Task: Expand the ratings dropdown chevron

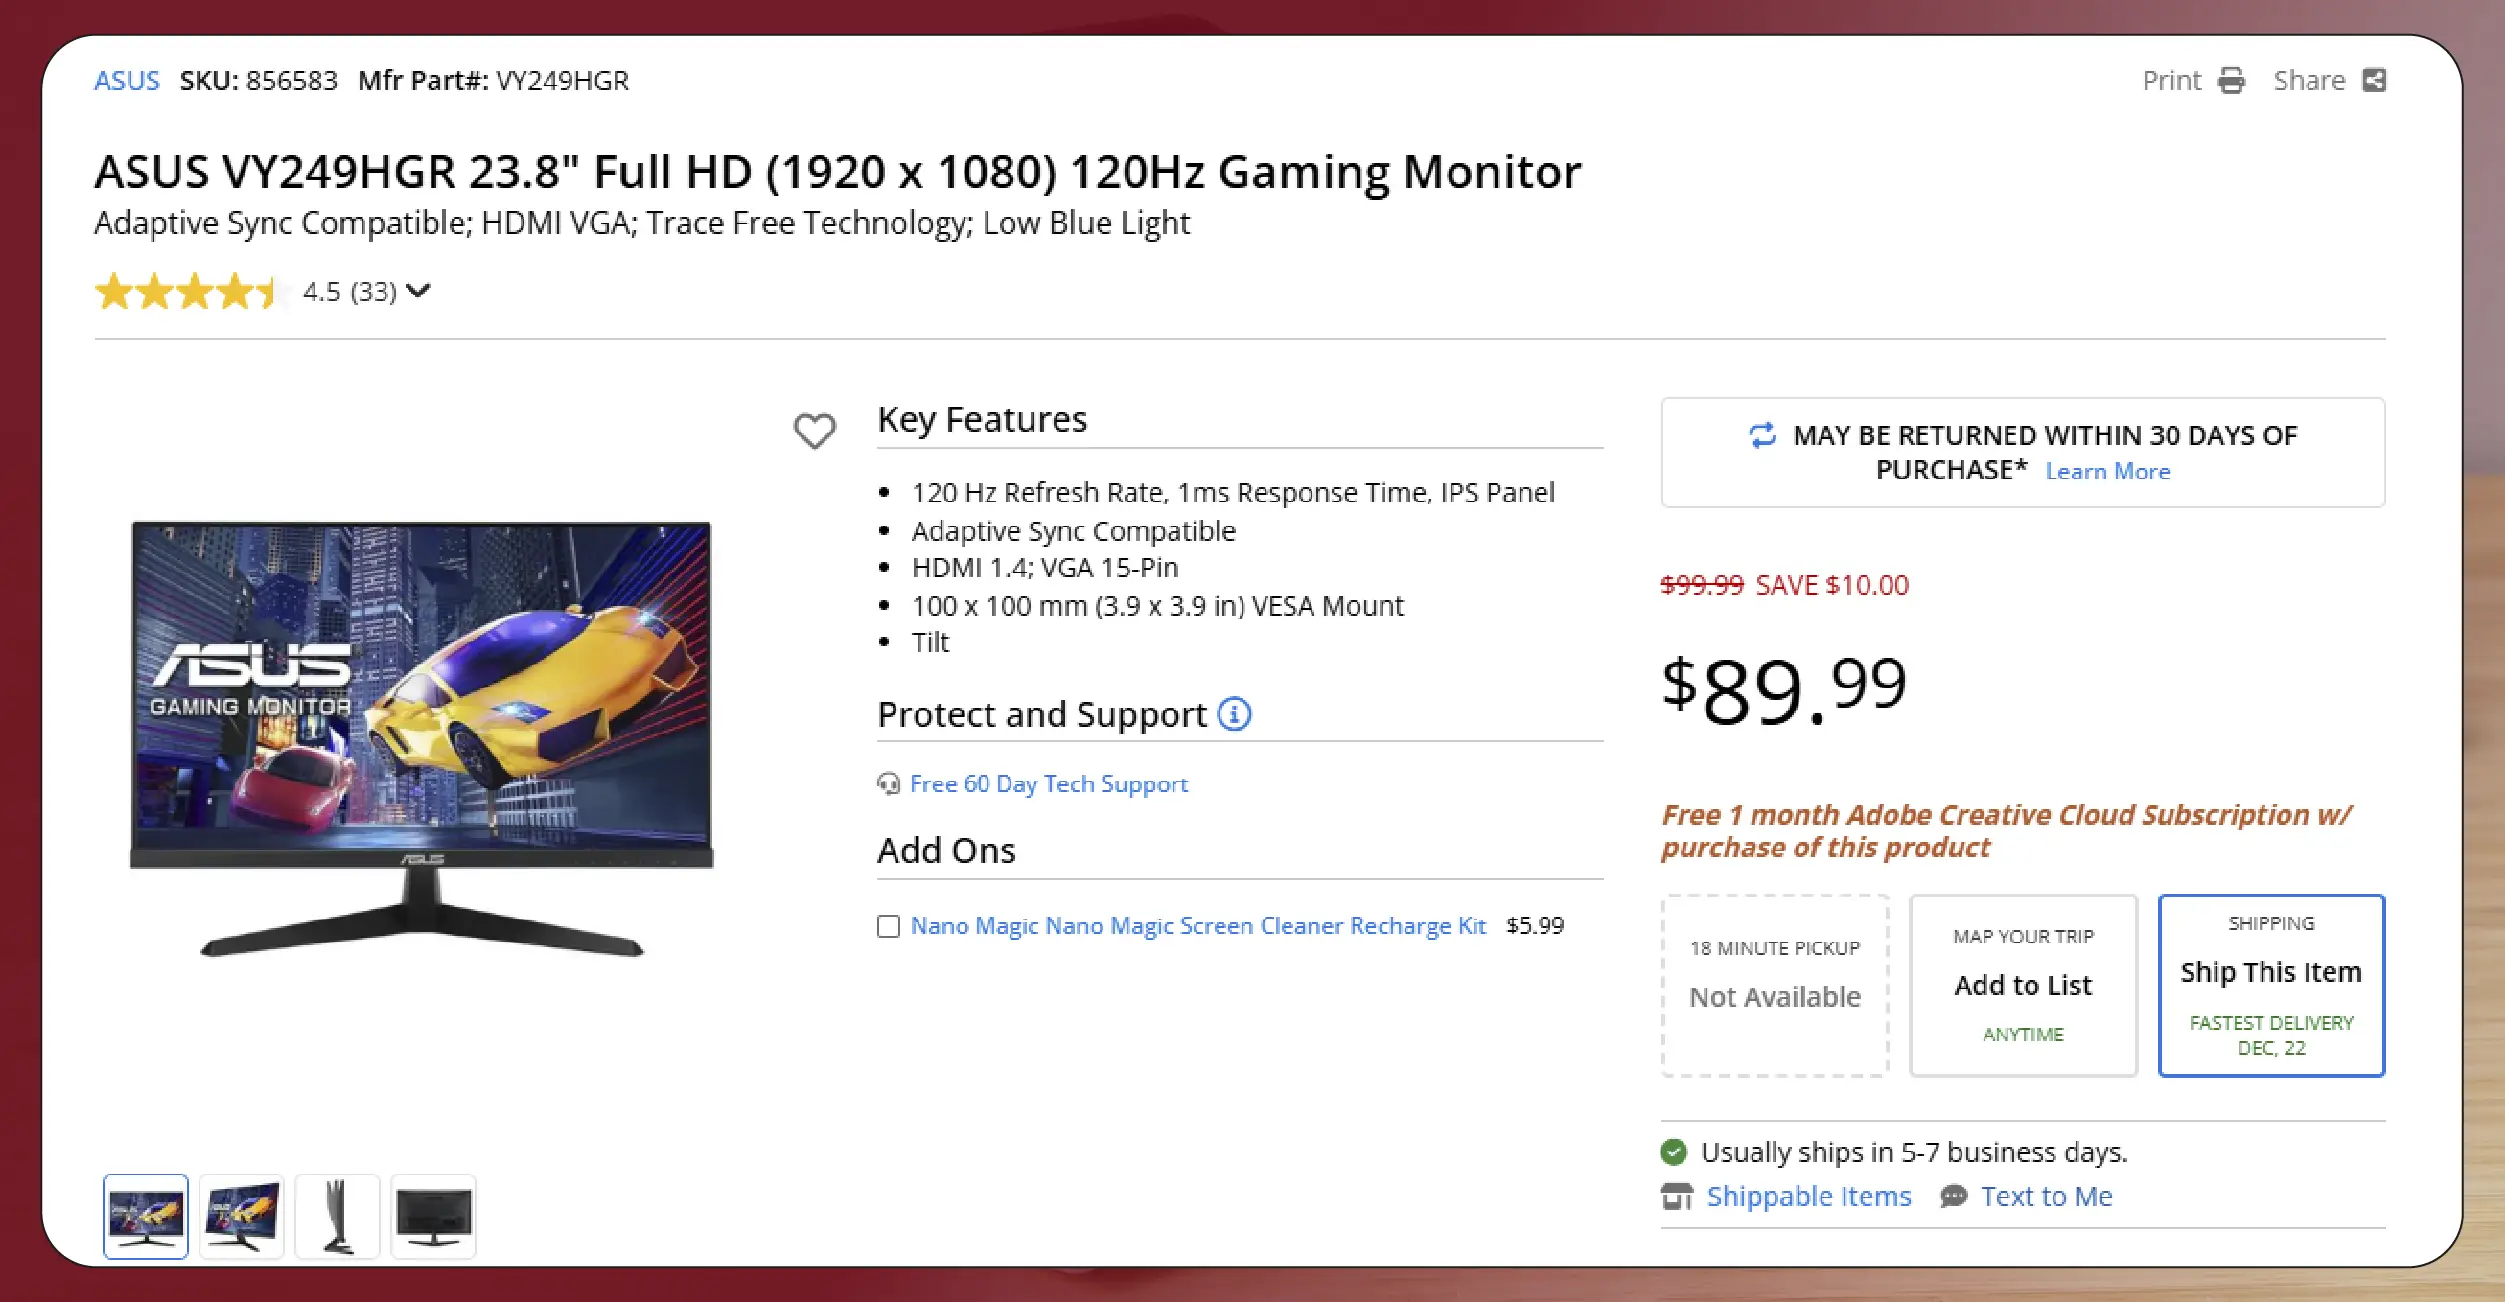Action: [x=419, y=291]
